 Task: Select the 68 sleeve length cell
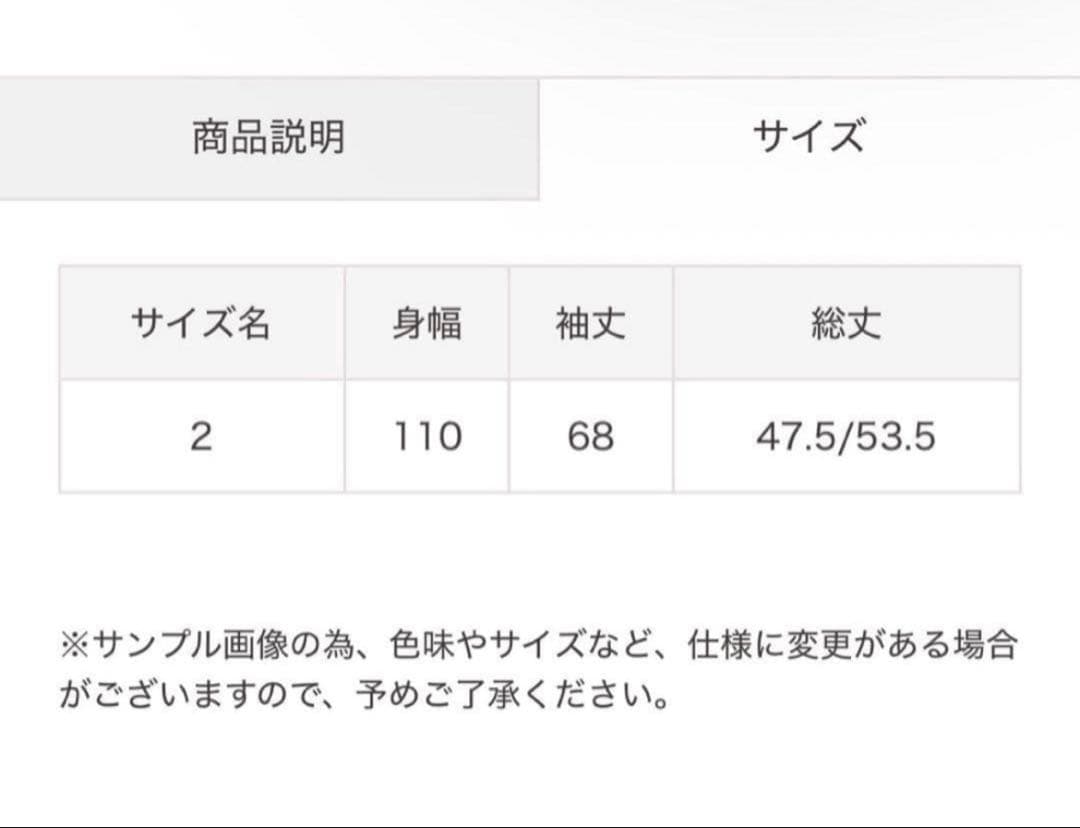tap(591, 437)
